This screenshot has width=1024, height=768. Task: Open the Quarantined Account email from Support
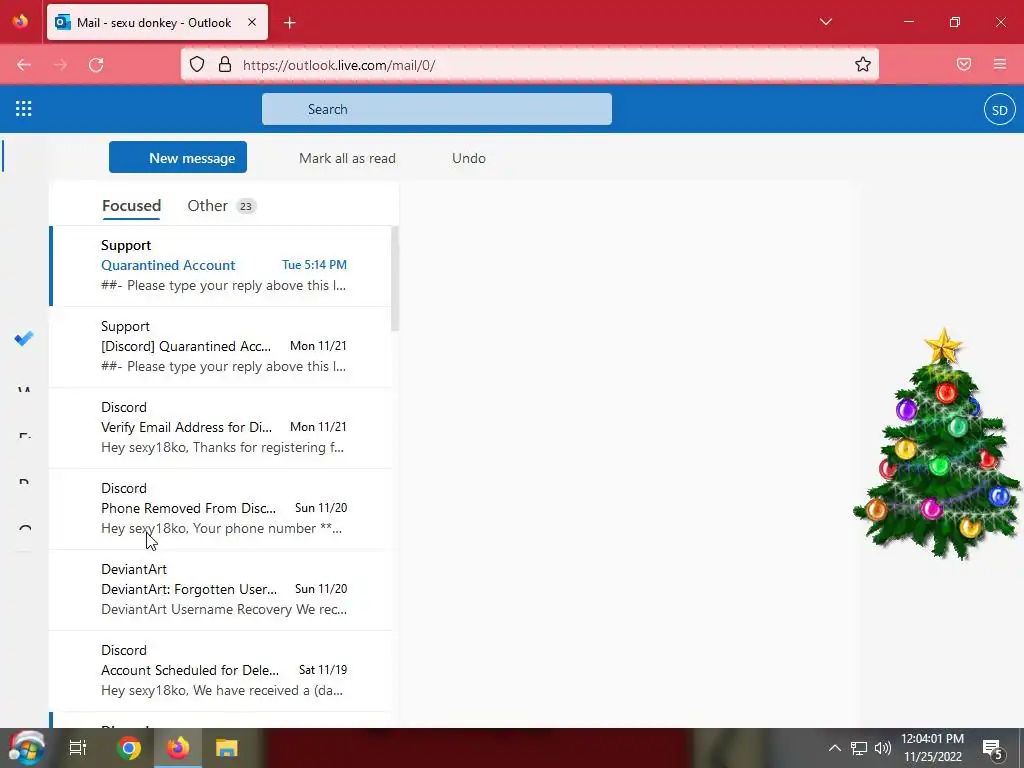222,266
